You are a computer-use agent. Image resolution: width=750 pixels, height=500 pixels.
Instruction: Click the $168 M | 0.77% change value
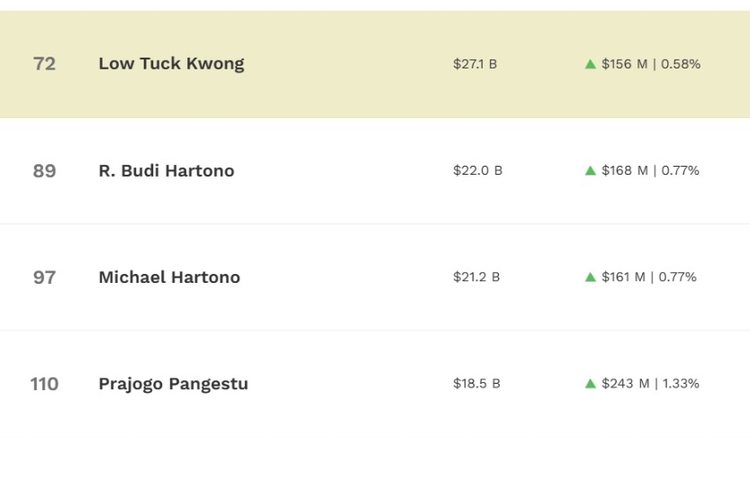651,171
